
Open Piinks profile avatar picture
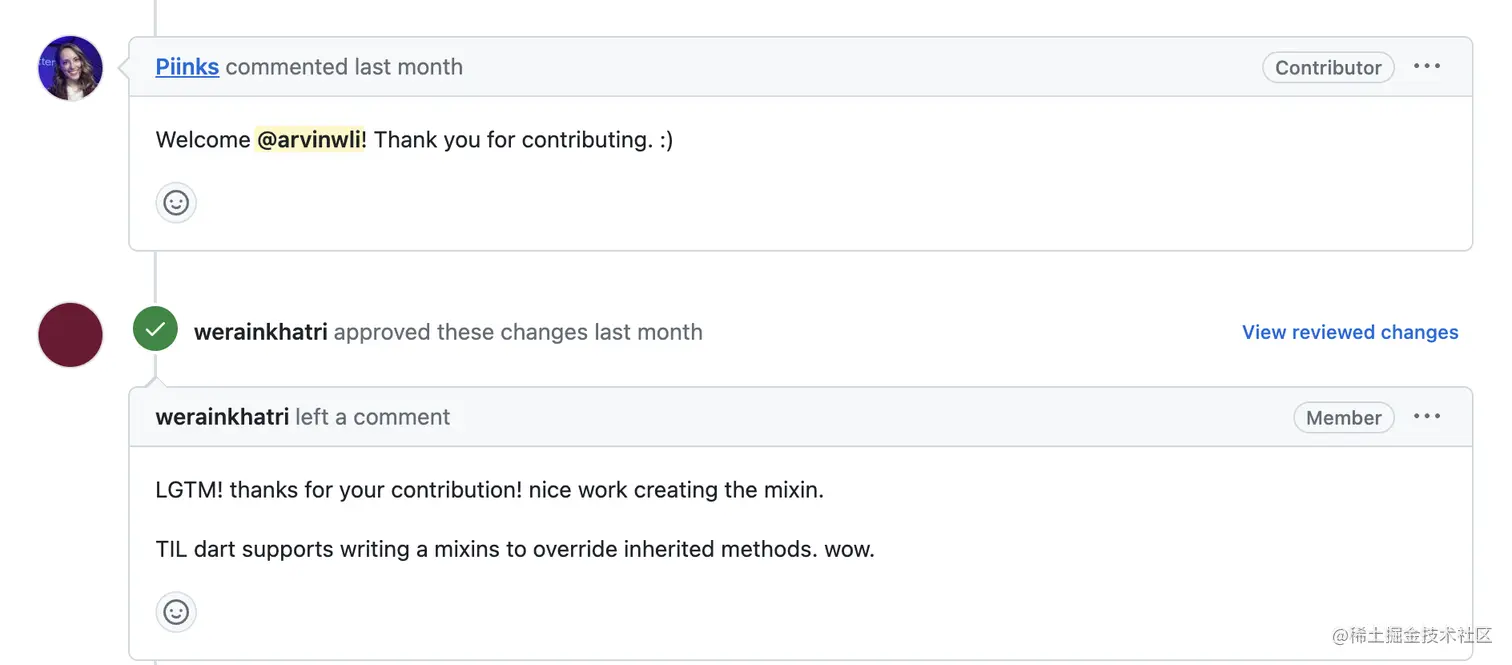pyautogui.click(x=70, y=68)
